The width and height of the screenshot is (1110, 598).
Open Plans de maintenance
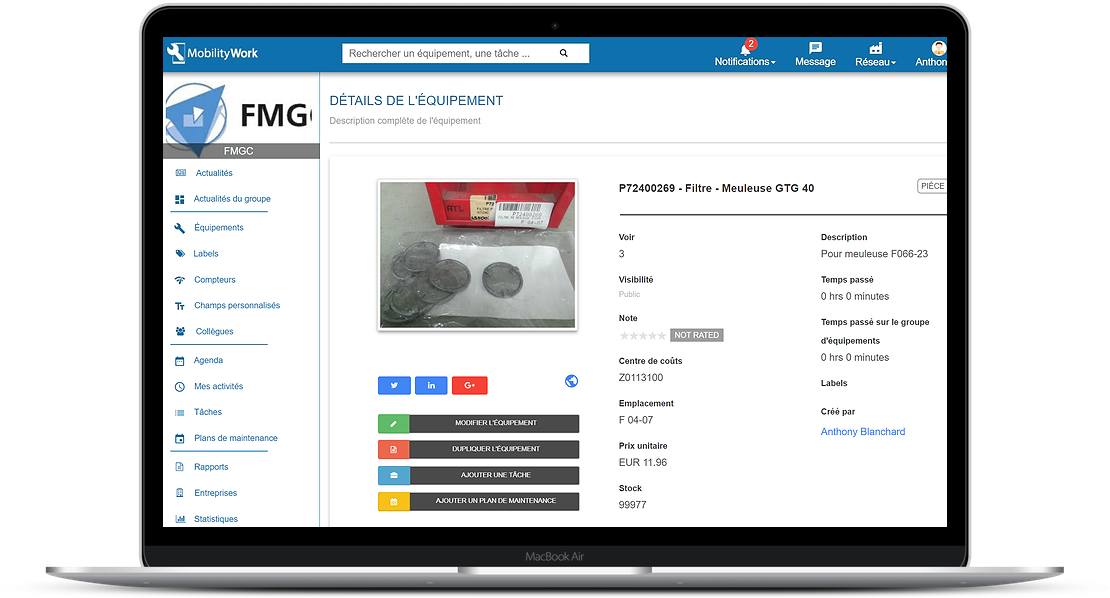point(236,438)
